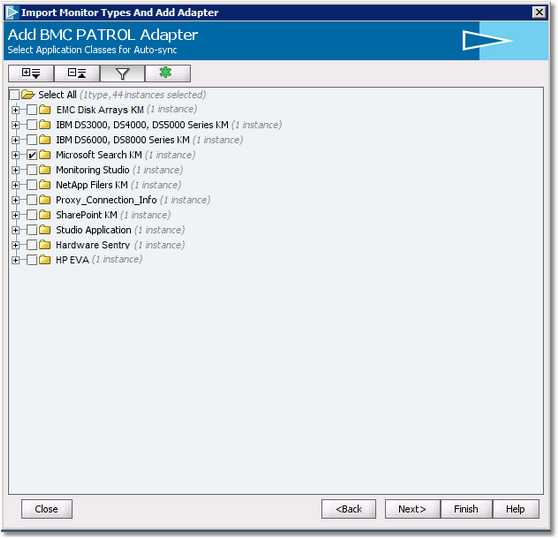Expand the Microsoft Search KM node
The image size is (558, 539).
pyautogui.click(x=15, y=155)
